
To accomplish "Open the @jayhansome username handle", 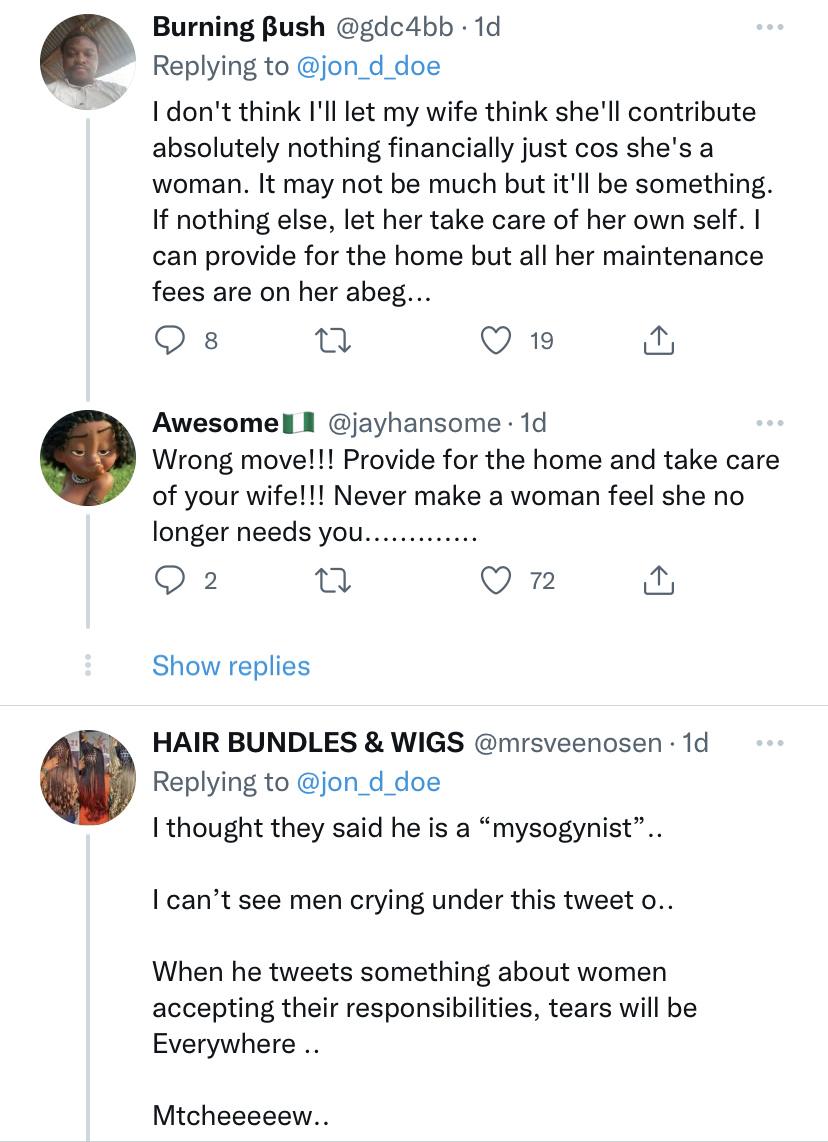I will pos(413,424).
